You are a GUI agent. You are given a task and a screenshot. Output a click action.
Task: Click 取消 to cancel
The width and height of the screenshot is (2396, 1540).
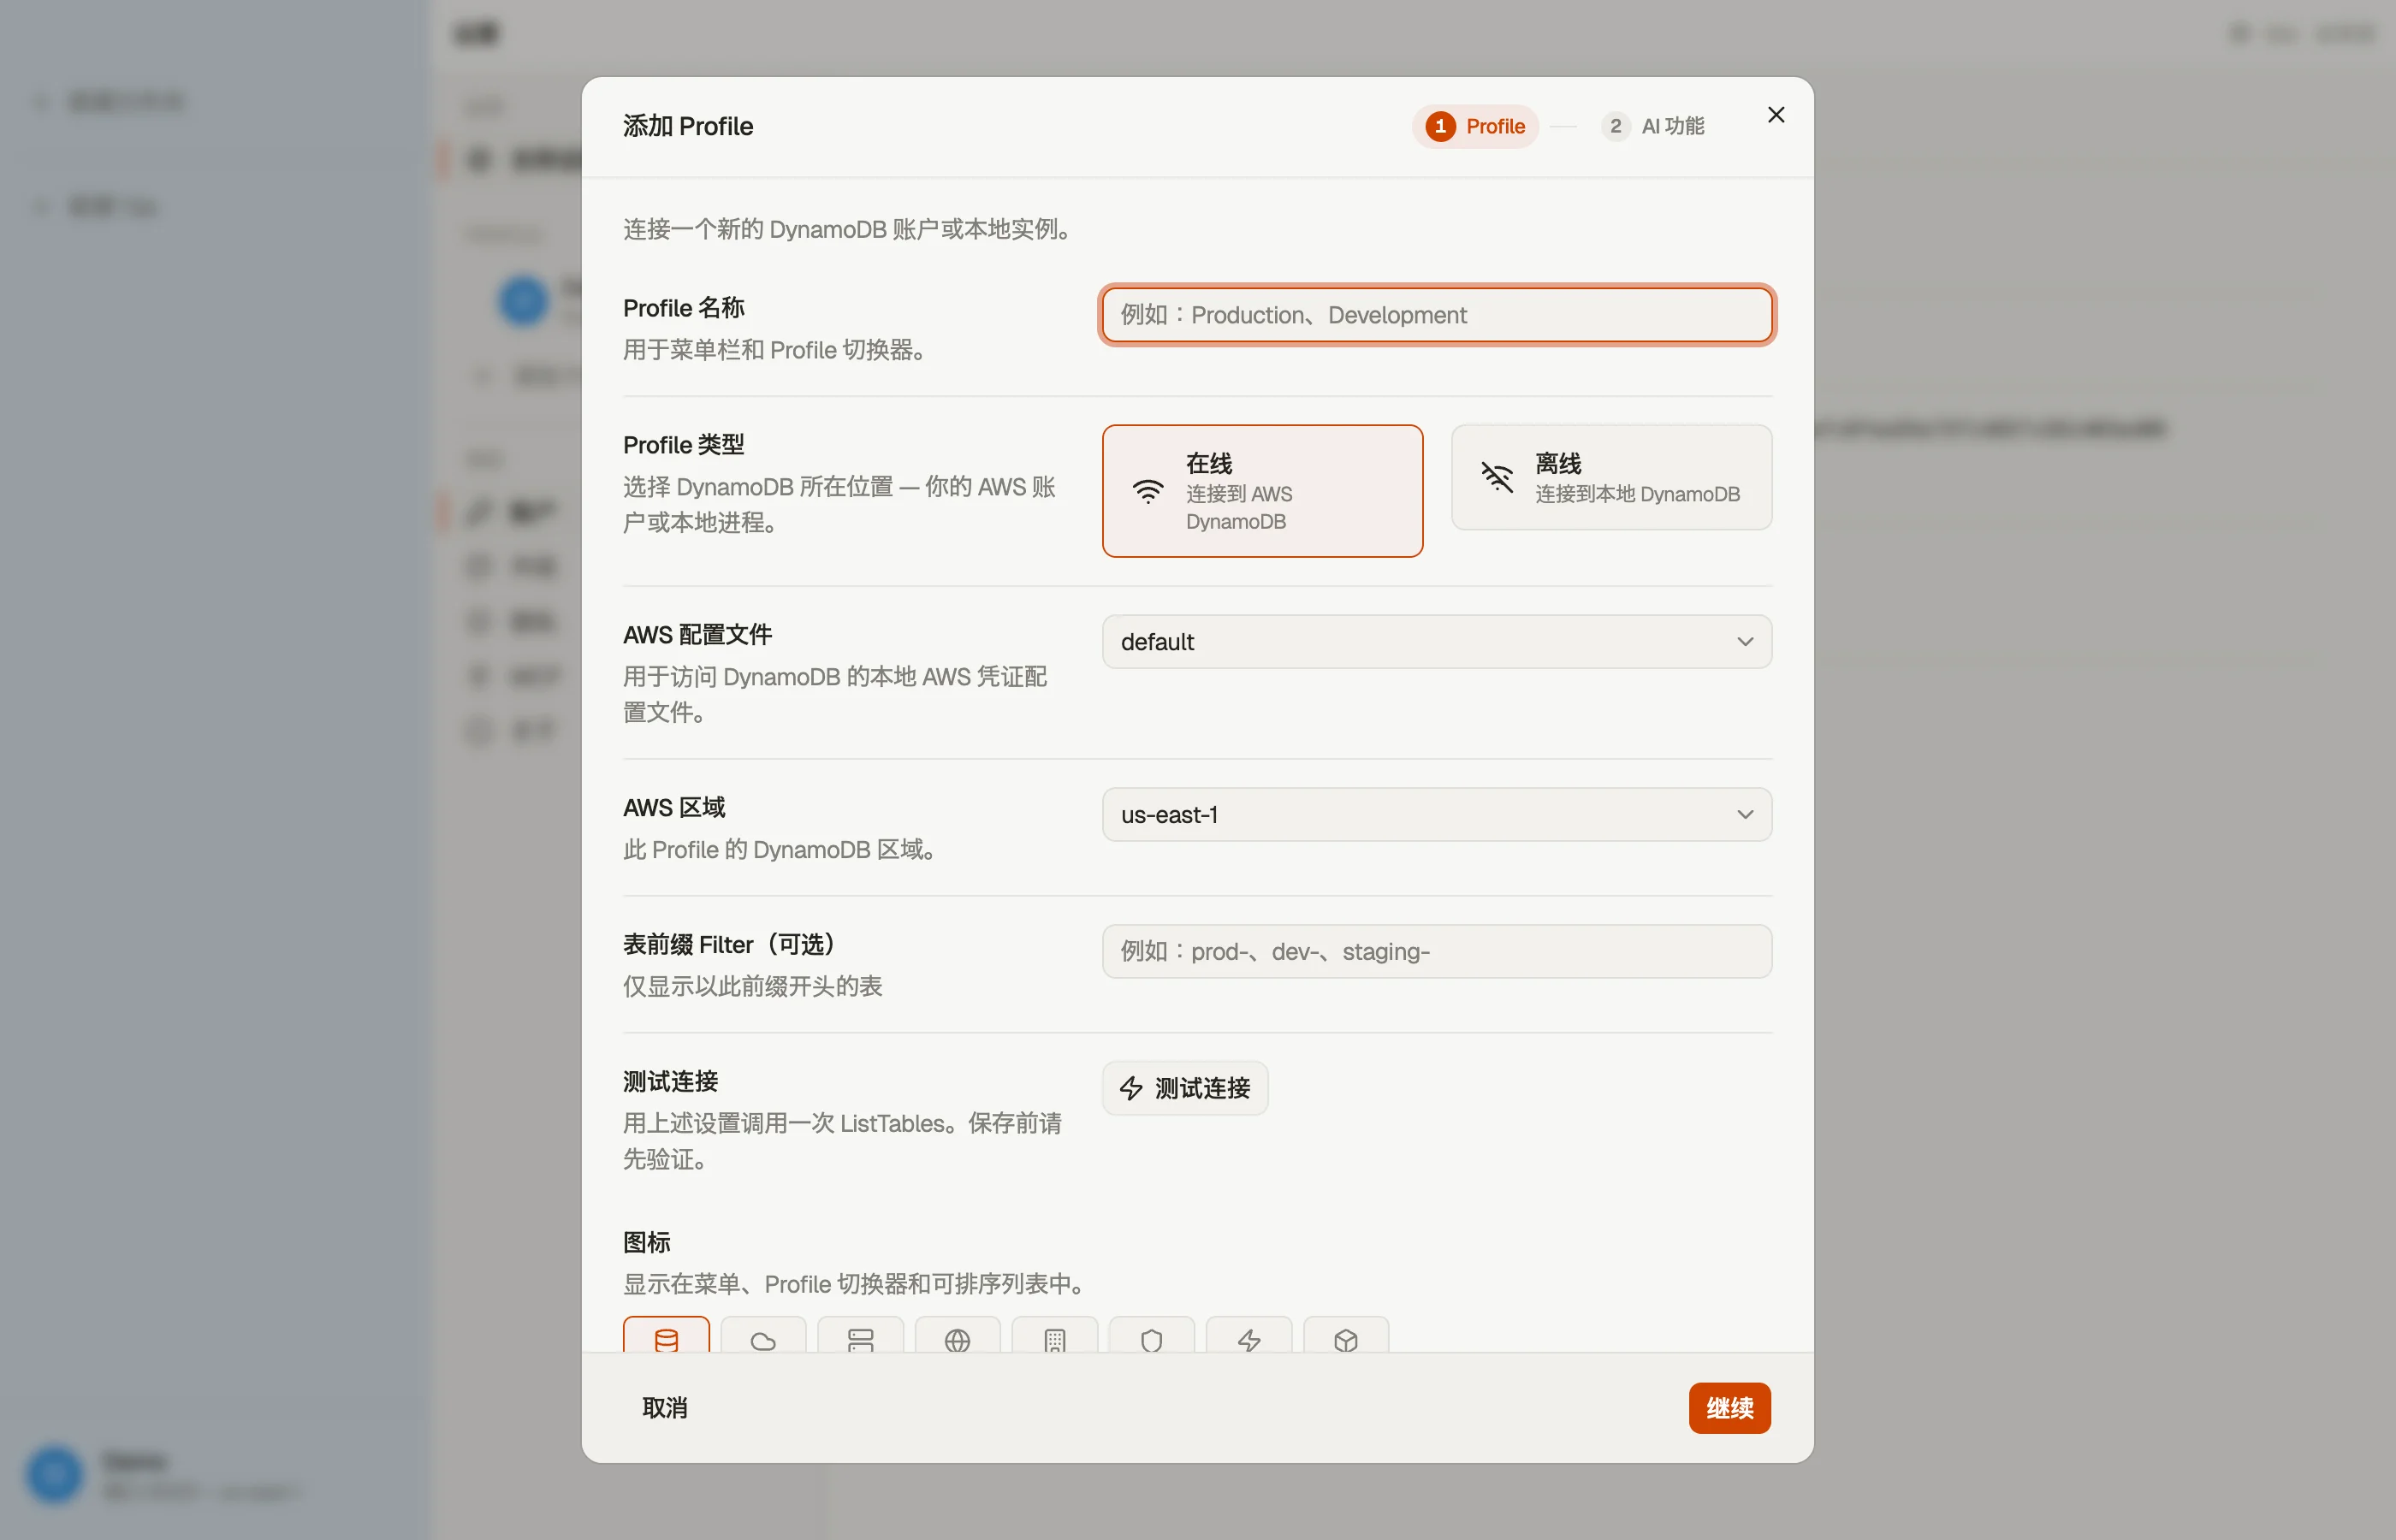coord(664,1408)
